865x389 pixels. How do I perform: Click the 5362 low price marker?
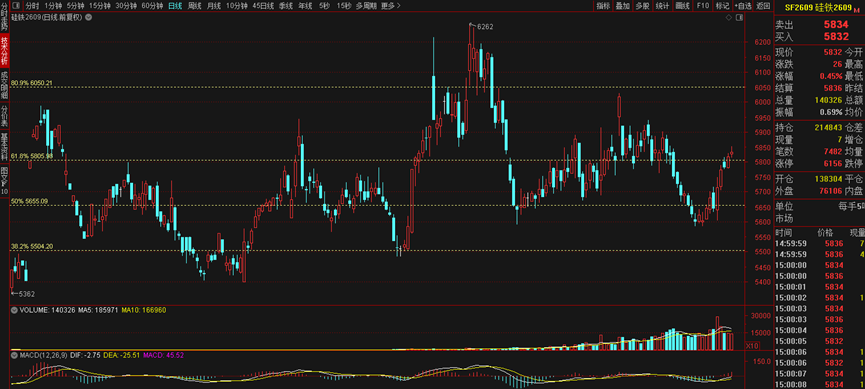point(26,294)
